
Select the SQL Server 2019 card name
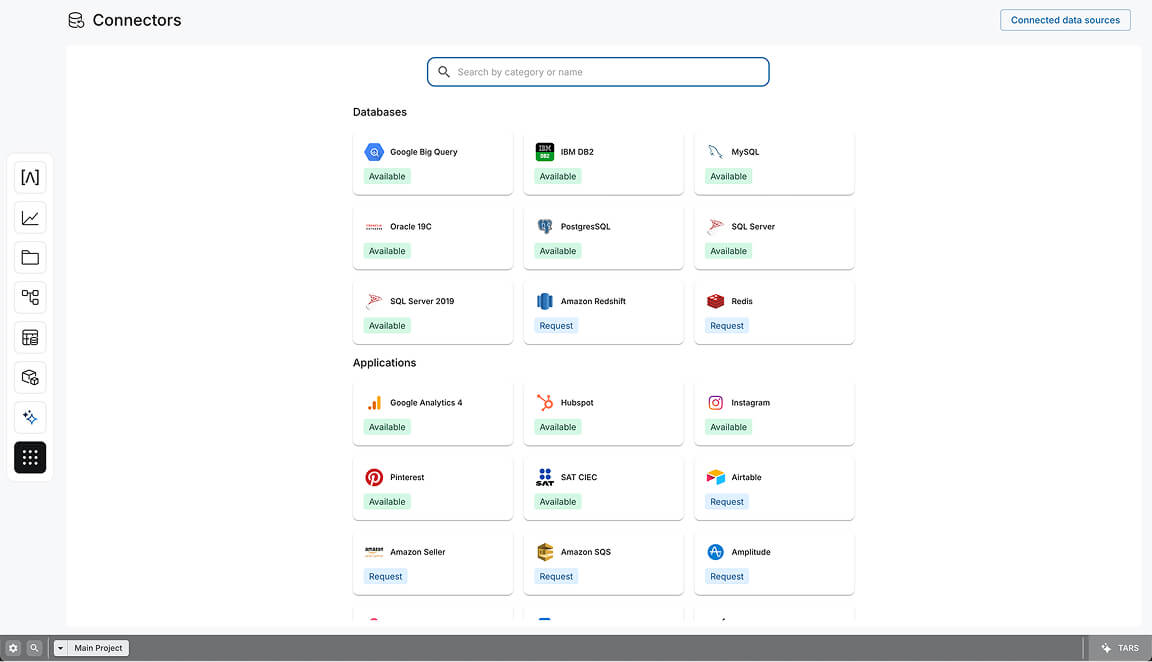pos(422,301)
